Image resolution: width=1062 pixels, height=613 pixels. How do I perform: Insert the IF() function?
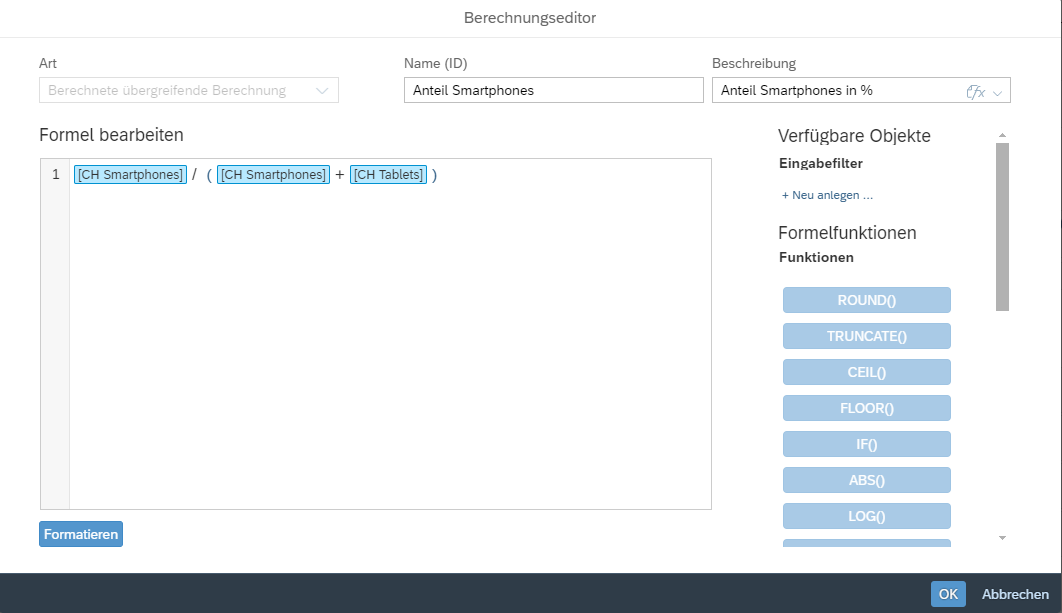[866, 444]
